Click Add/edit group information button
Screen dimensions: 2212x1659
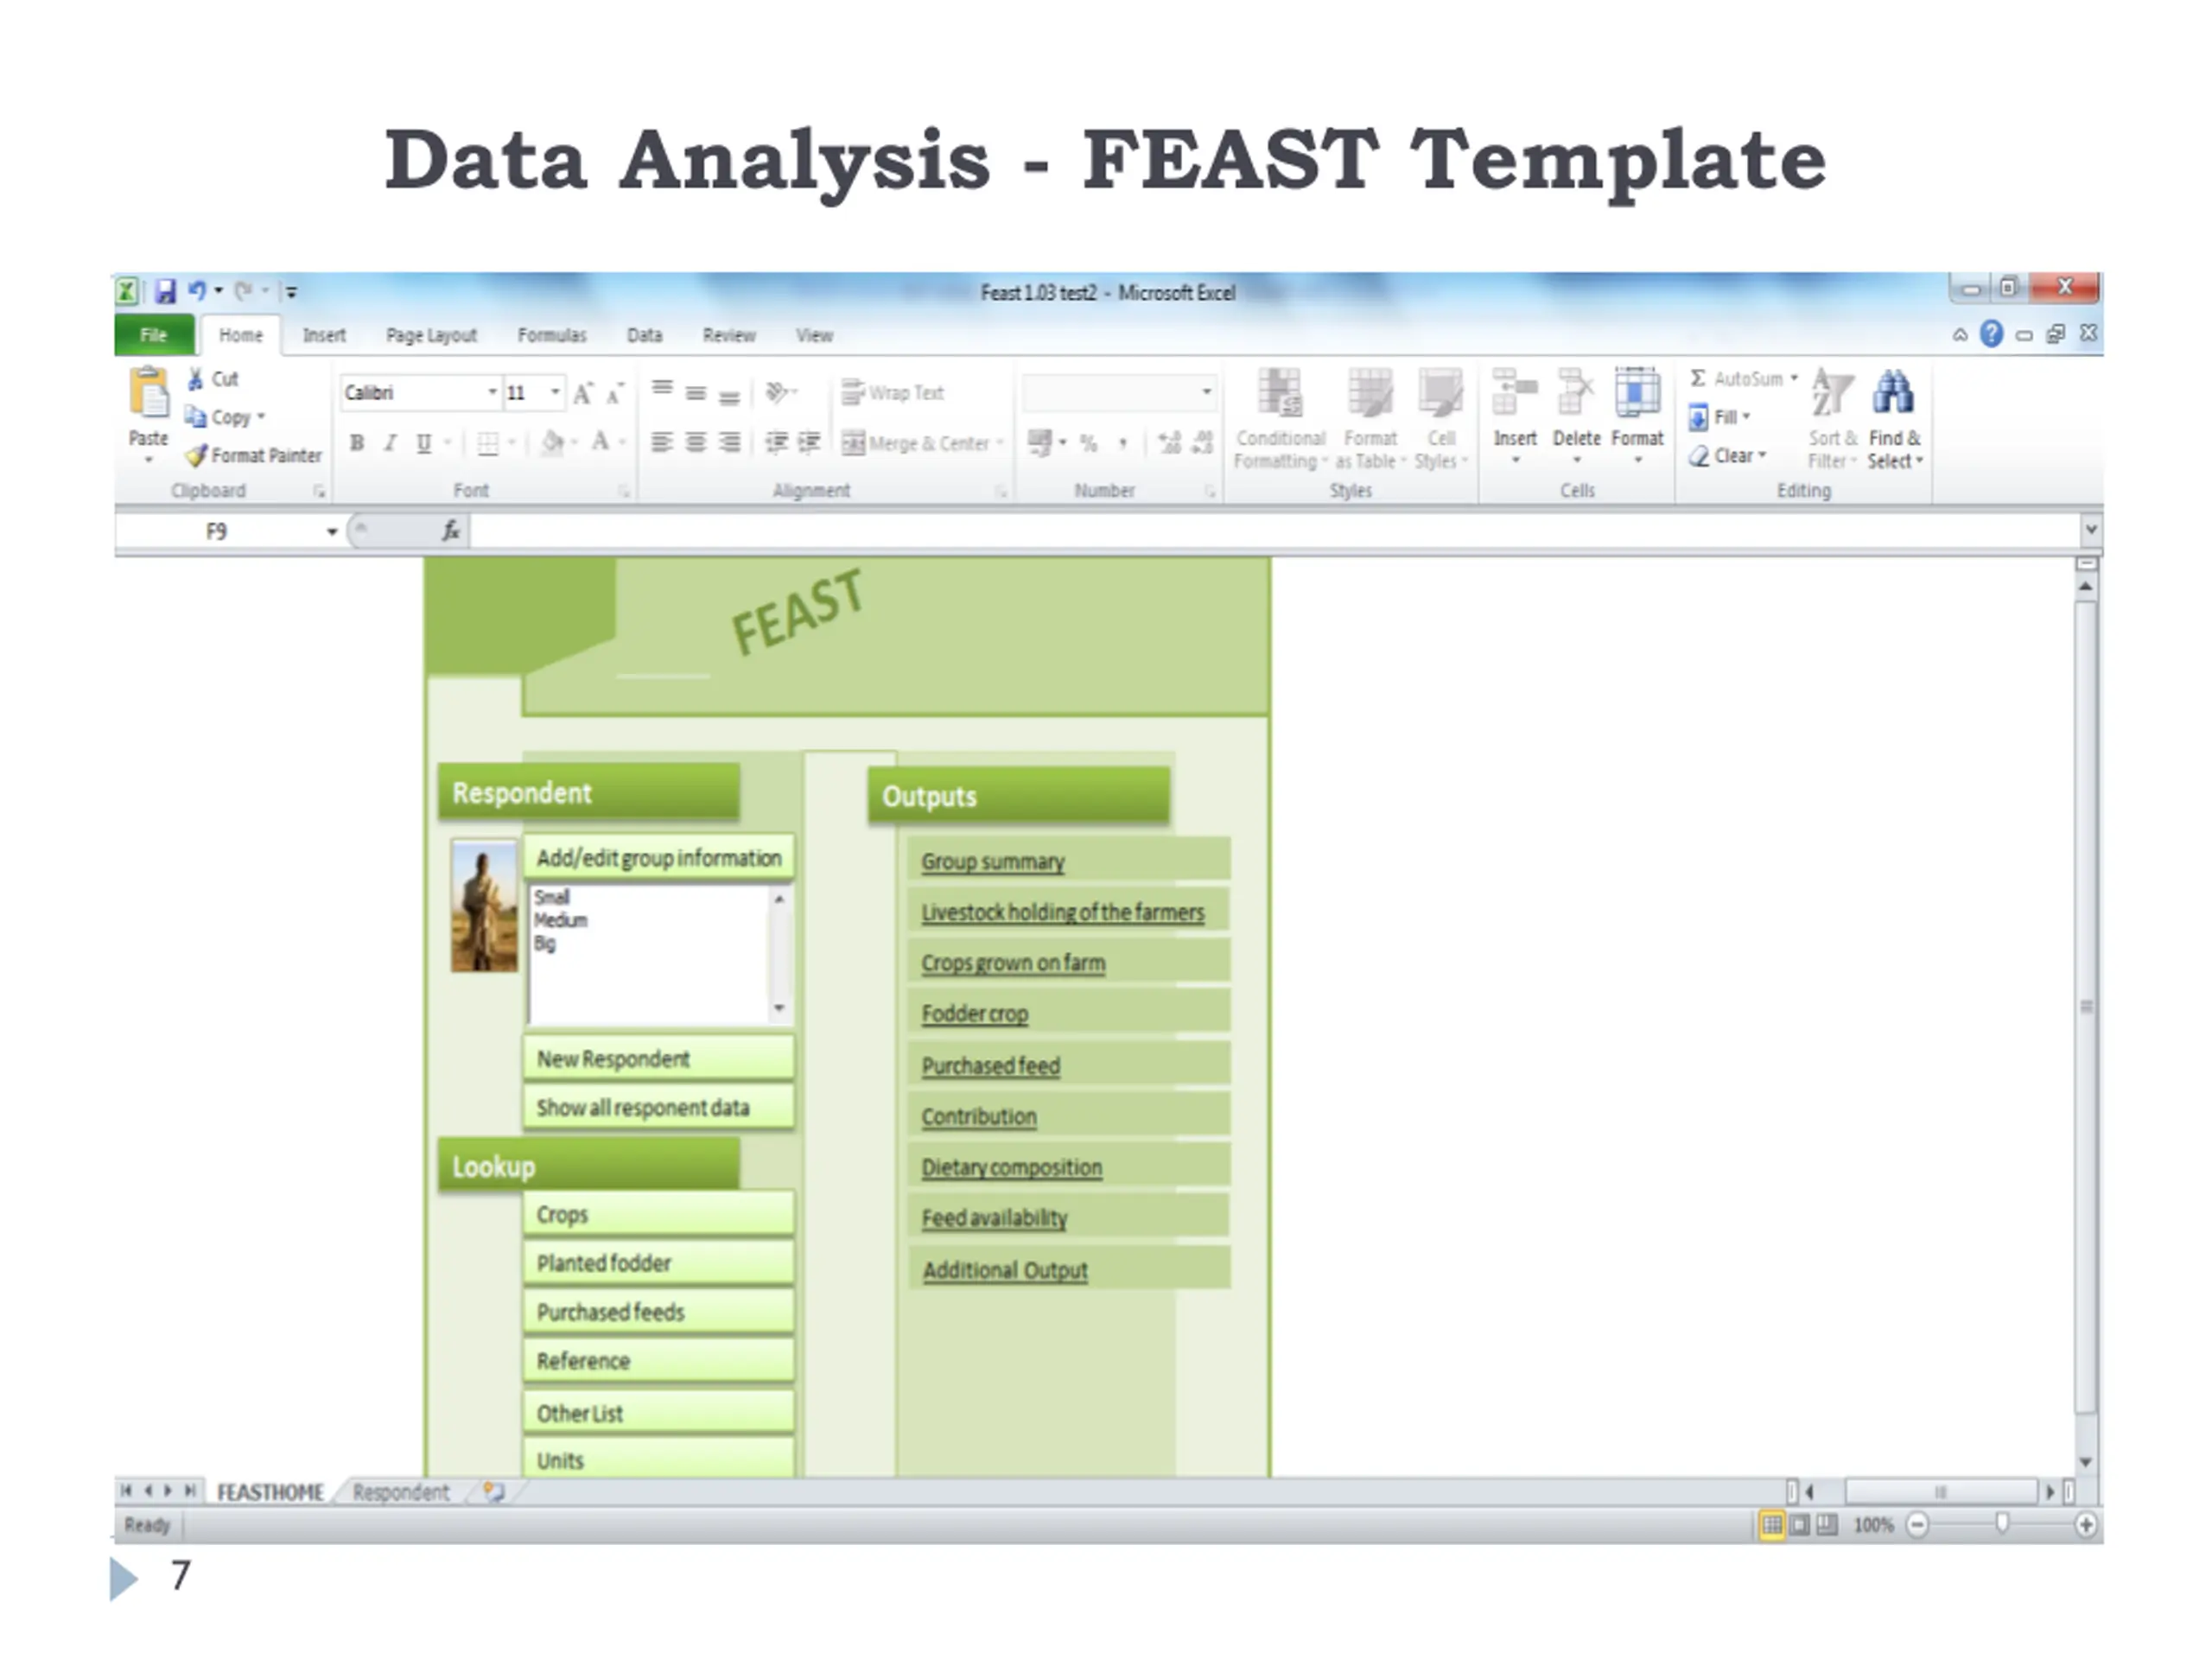pyautogui.click(x=658, y=858)
